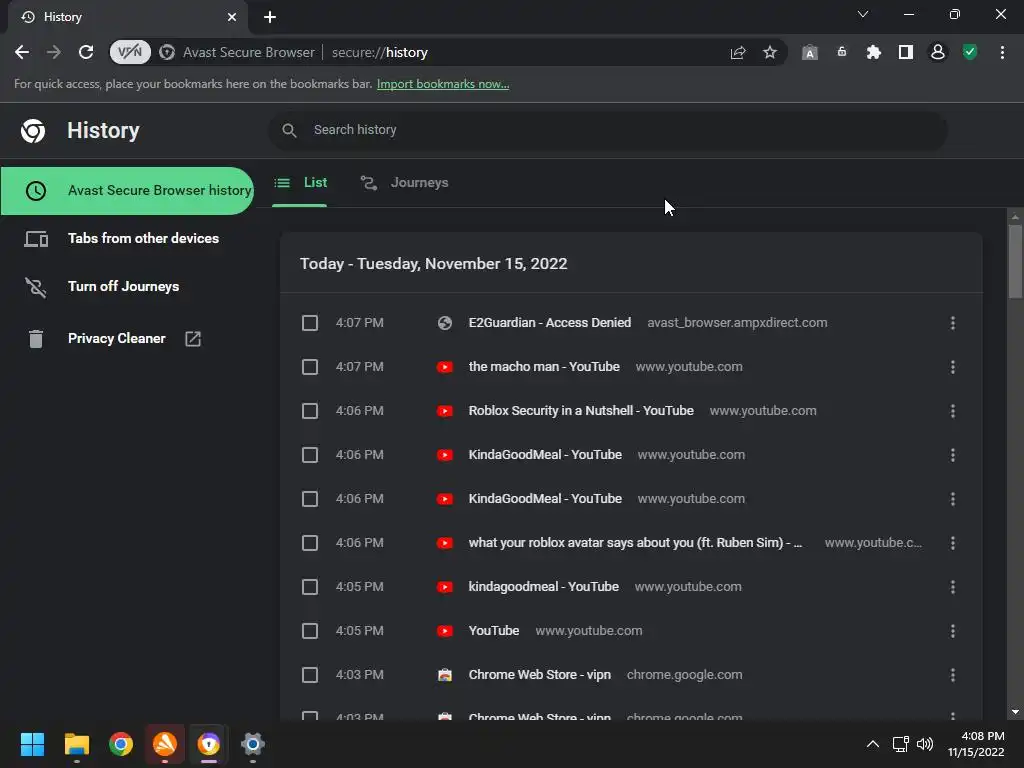This screenshot has height=768, width=1024.
Task: Check the macho man - YouTube entry
Action: (x=310, y=367)
